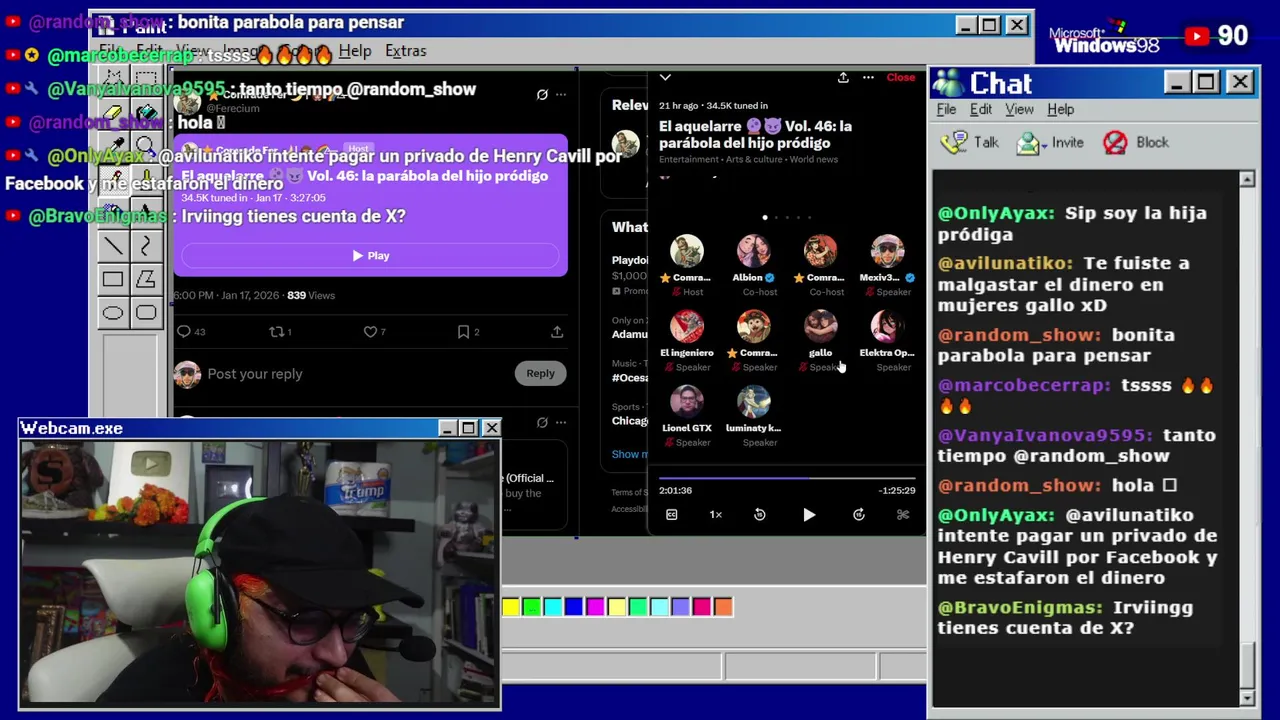The height and width of the screenshot is (720, 1280).
Task: Open the File menu in Chat window
Action: tap(946, 109)
